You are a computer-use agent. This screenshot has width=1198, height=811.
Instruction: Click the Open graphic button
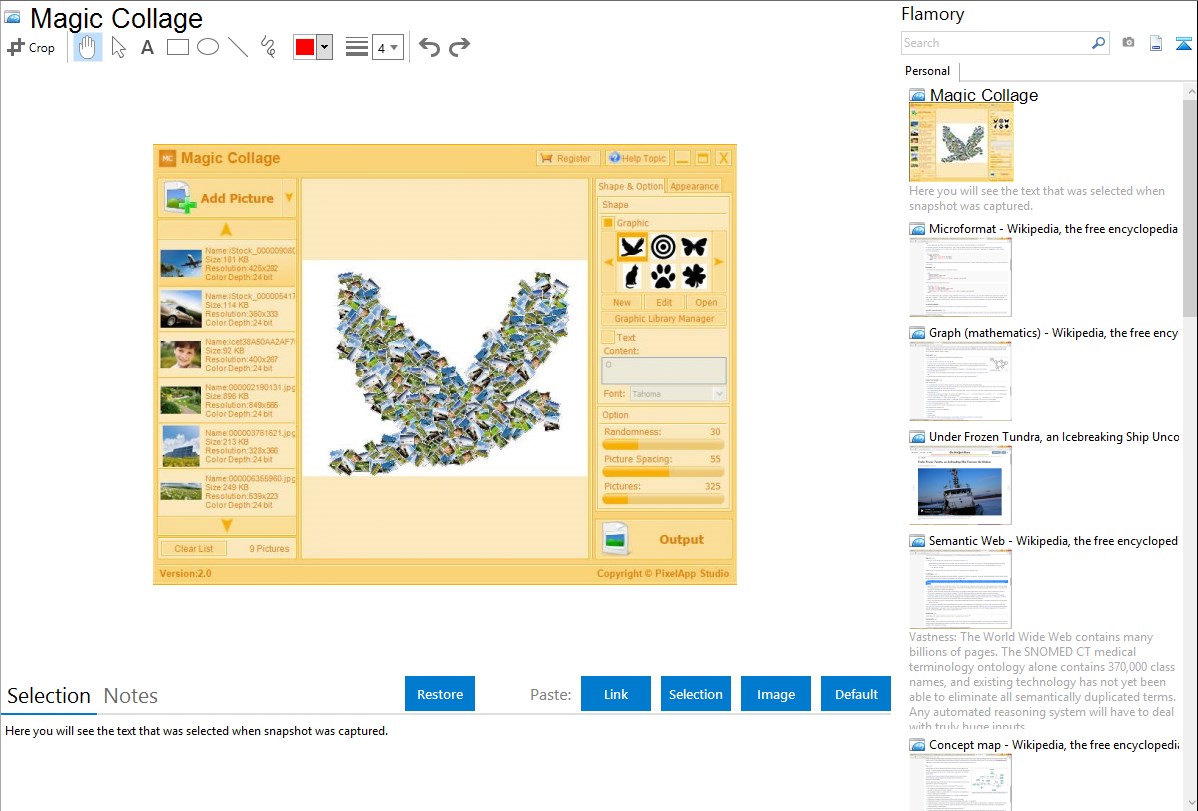click(x=706, y=303)
